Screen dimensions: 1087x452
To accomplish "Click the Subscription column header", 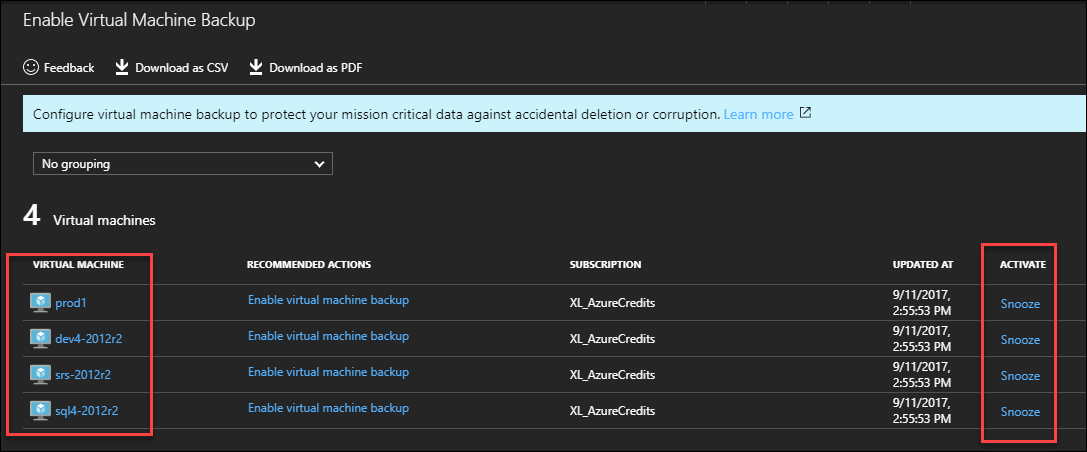I will coord(605,265).
